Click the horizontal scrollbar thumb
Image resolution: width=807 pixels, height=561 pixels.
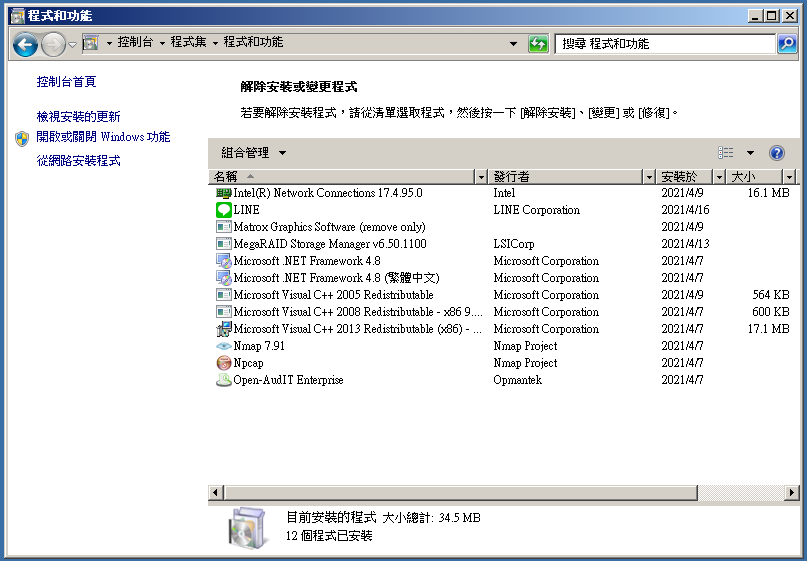click(x=460, y=493)
